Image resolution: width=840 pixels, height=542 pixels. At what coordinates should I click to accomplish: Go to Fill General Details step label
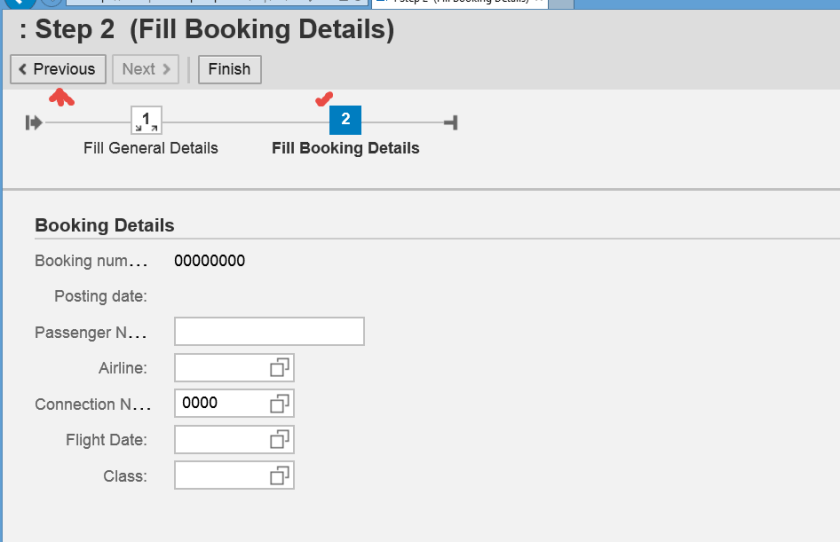pos(150,148)
